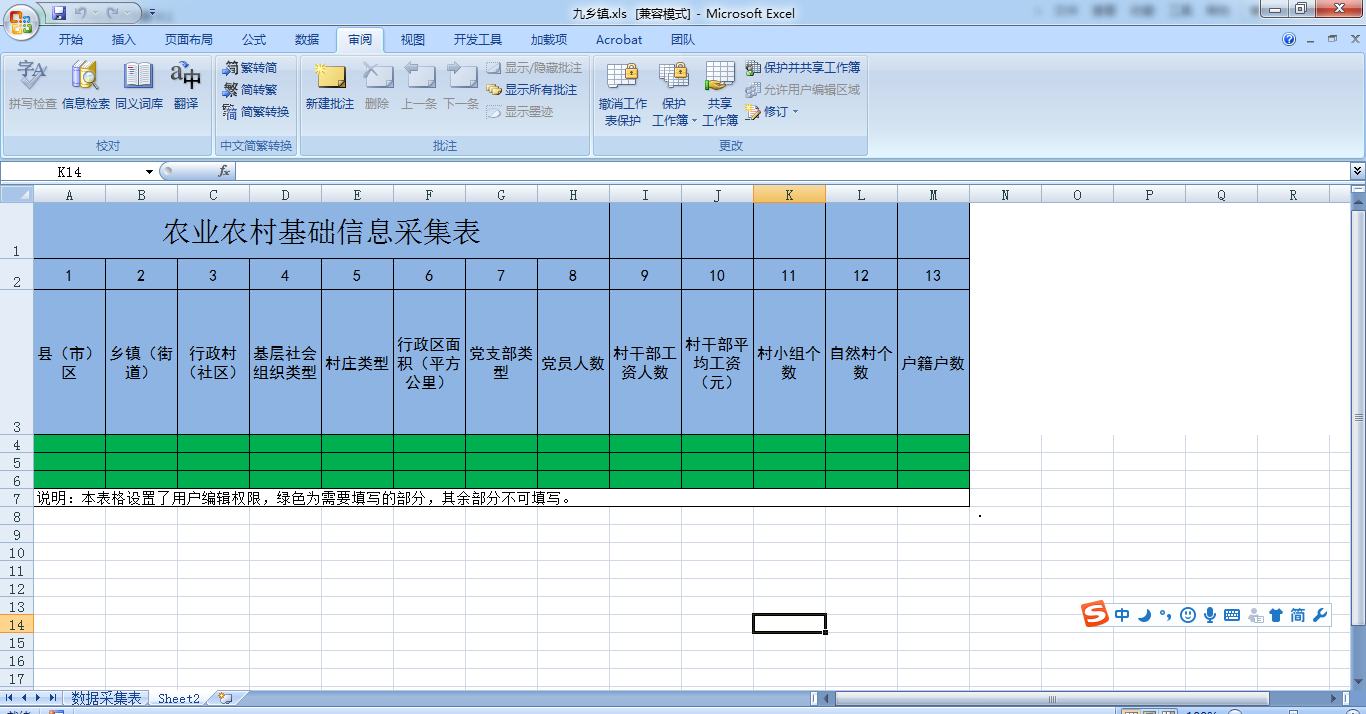Select row 14 header
Screen dimensions: 1366x714
click(x=16, y=624)
